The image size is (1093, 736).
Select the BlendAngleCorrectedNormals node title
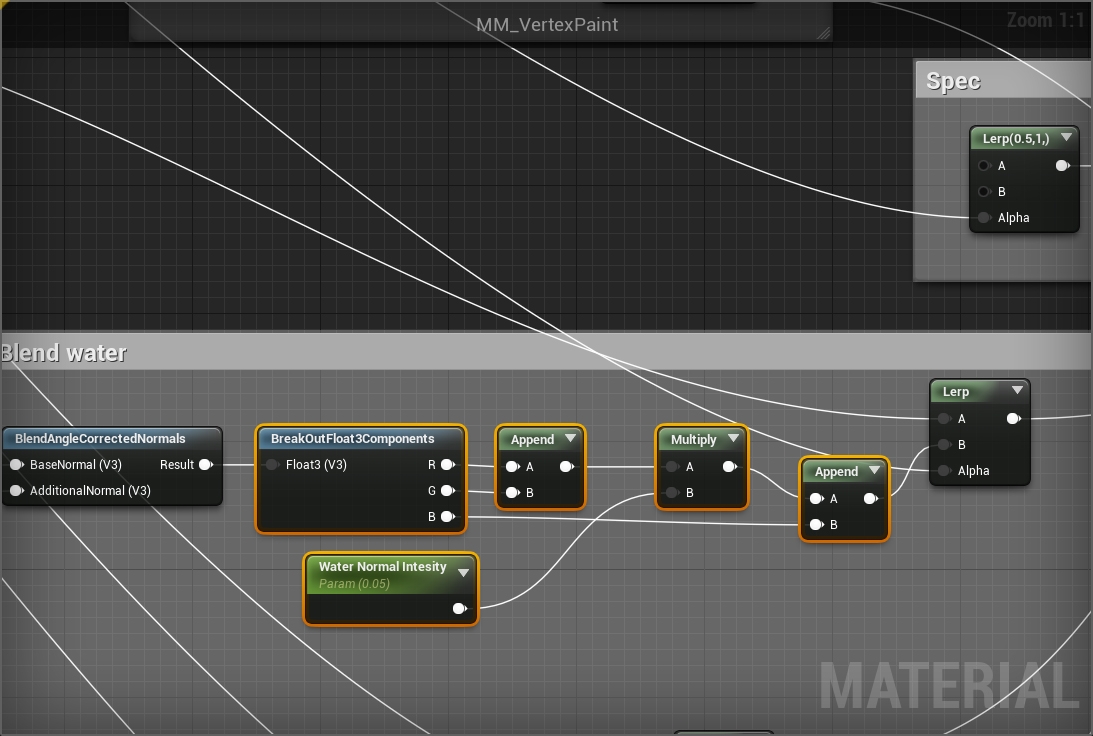pyautogui.click(x=100, y=438)
